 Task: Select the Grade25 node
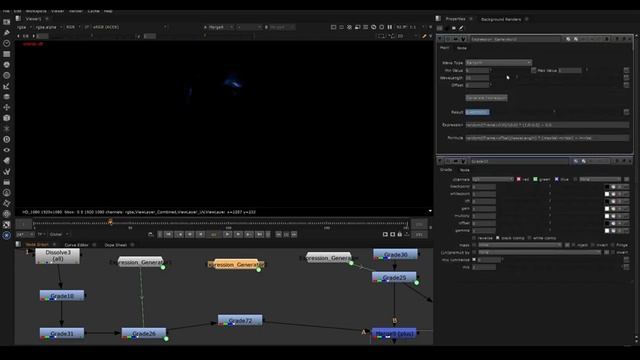point(394,278)
